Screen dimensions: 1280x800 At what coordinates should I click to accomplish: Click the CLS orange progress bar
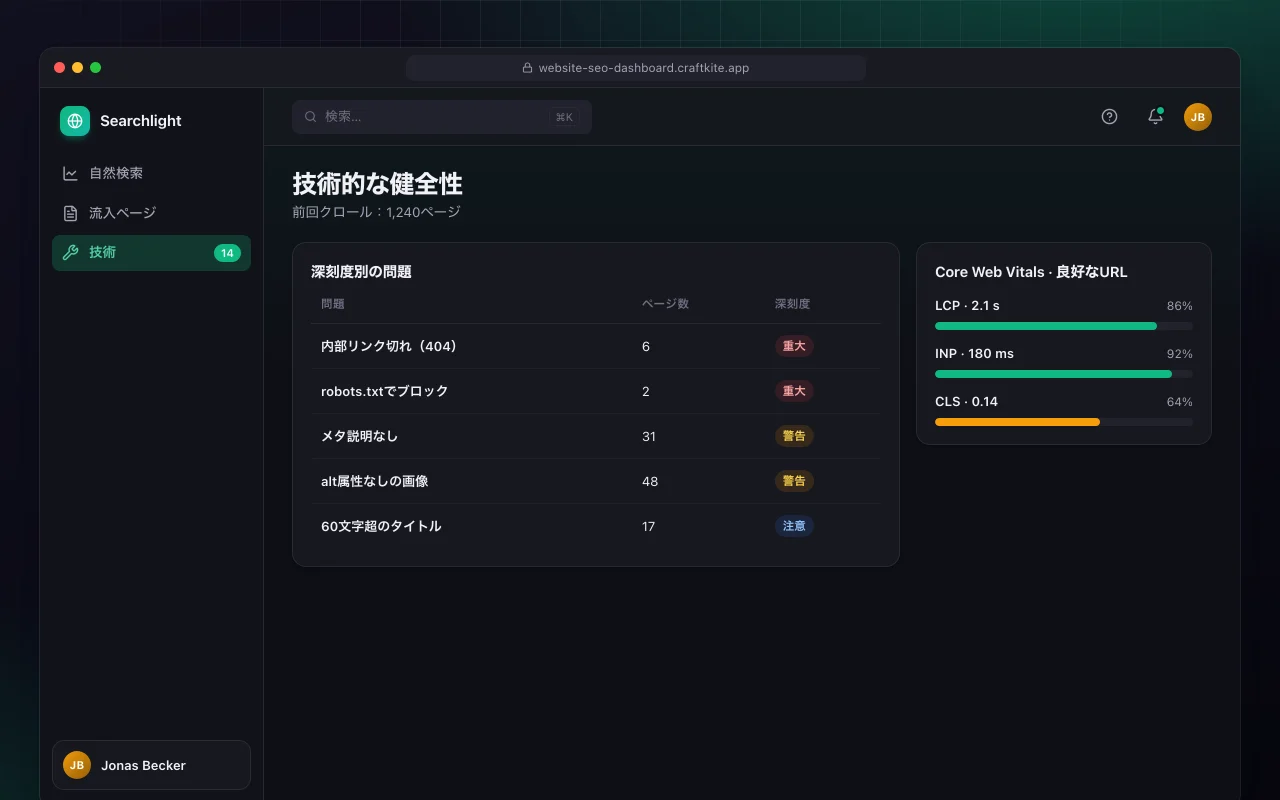point(1017,422)
